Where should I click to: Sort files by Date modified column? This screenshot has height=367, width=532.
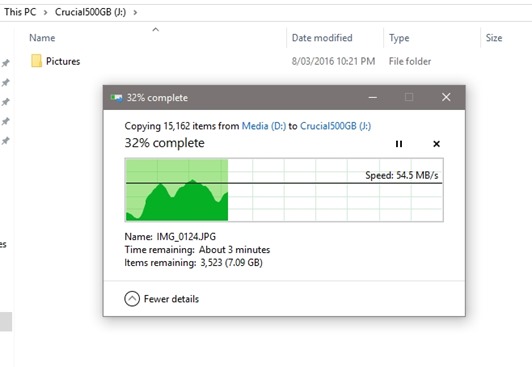pyautogui.click(x=322, y=38)
